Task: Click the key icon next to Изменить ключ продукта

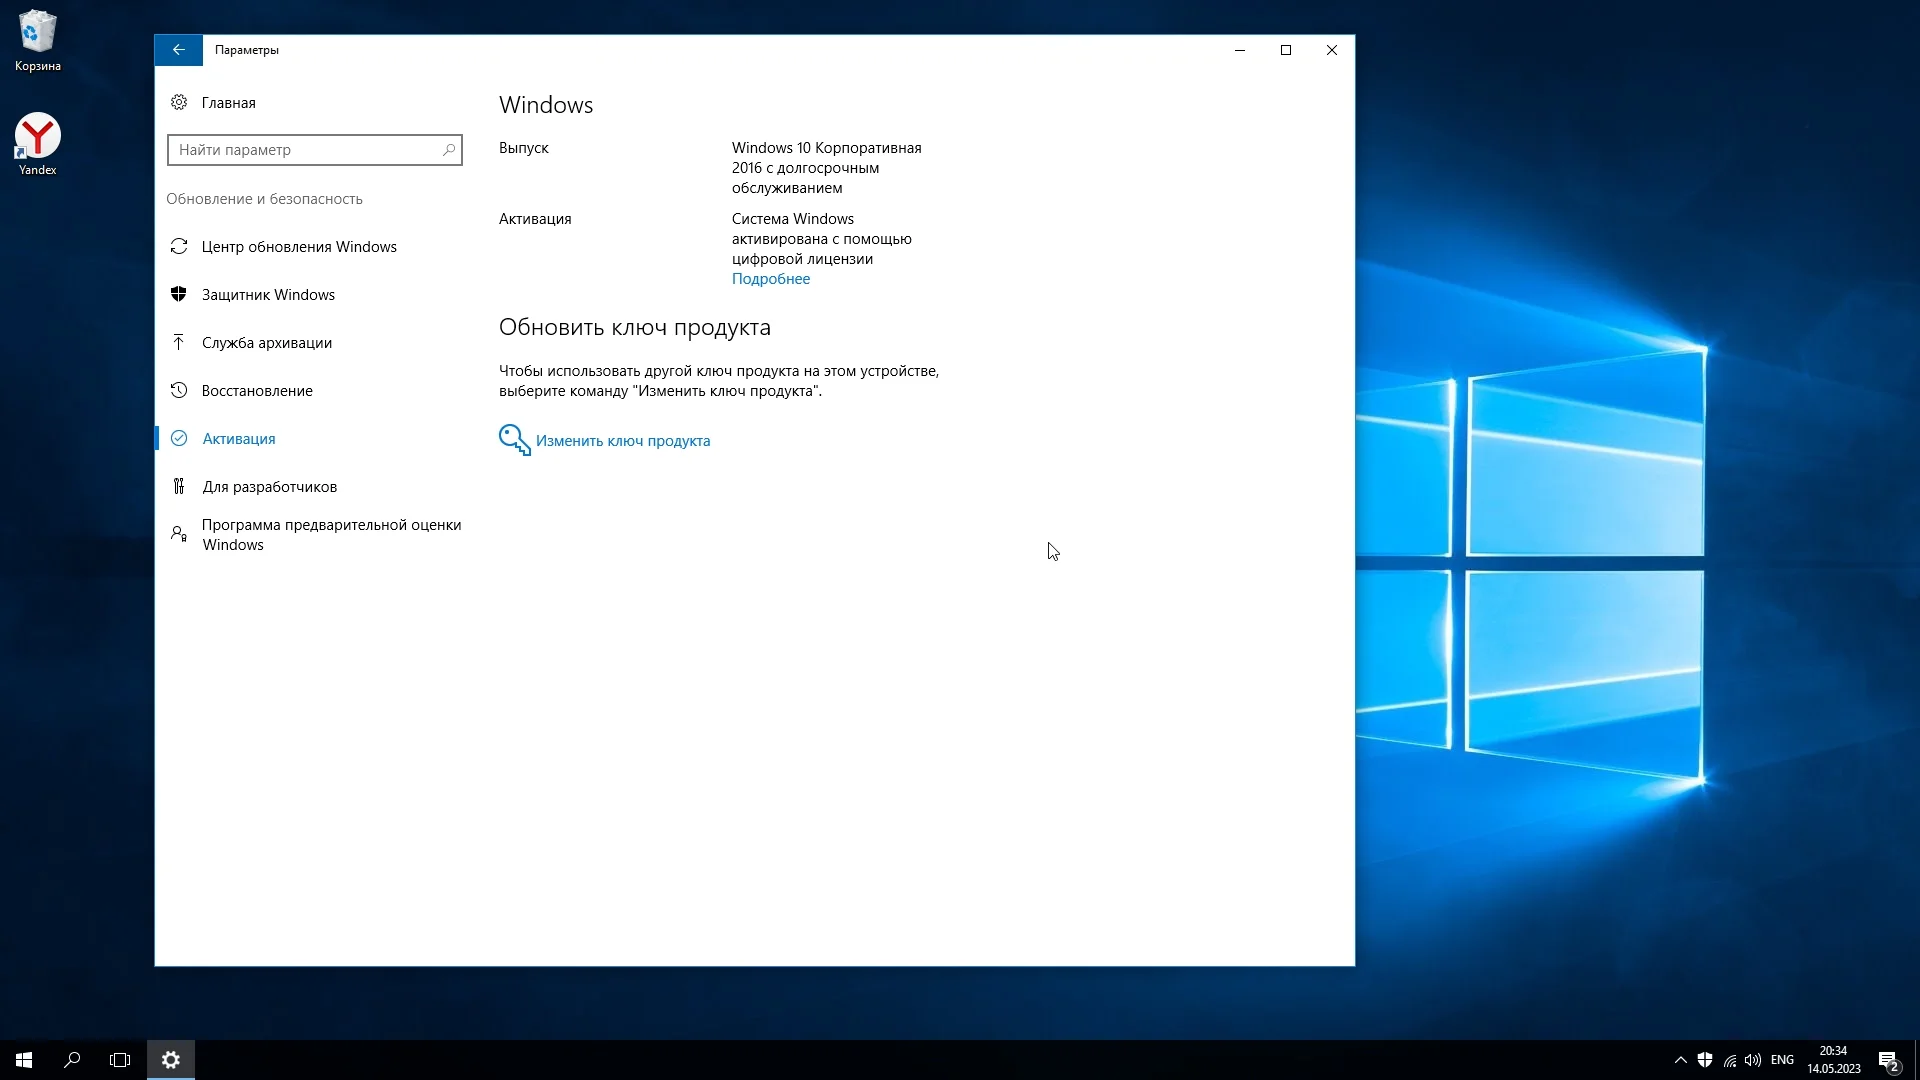Action: tap(514, 440)
